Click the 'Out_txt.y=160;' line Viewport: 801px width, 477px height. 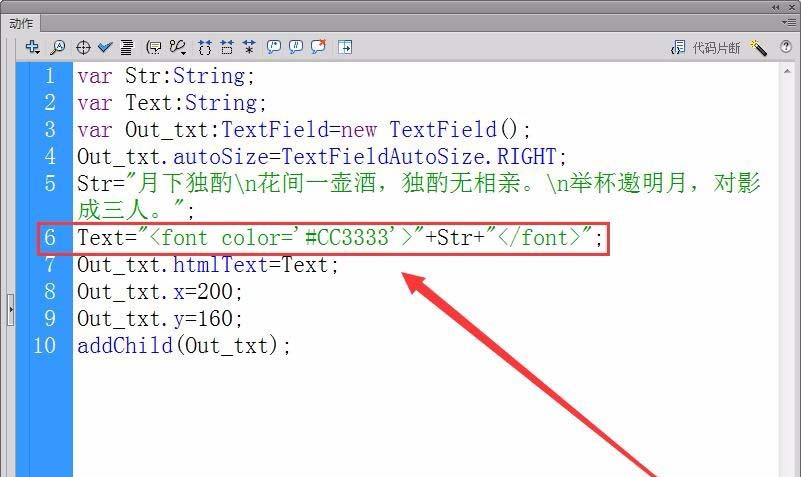[160, 319]
